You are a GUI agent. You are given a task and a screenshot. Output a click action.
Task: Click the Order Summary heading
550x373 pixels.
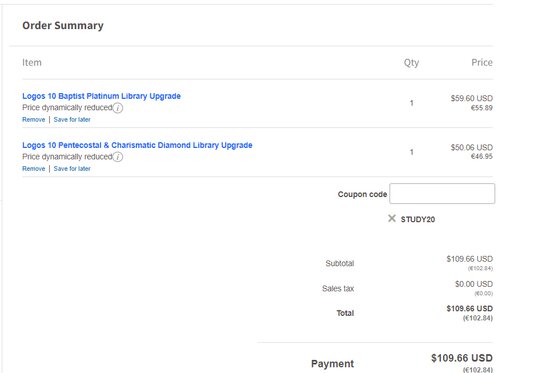(x=63, y=25)
